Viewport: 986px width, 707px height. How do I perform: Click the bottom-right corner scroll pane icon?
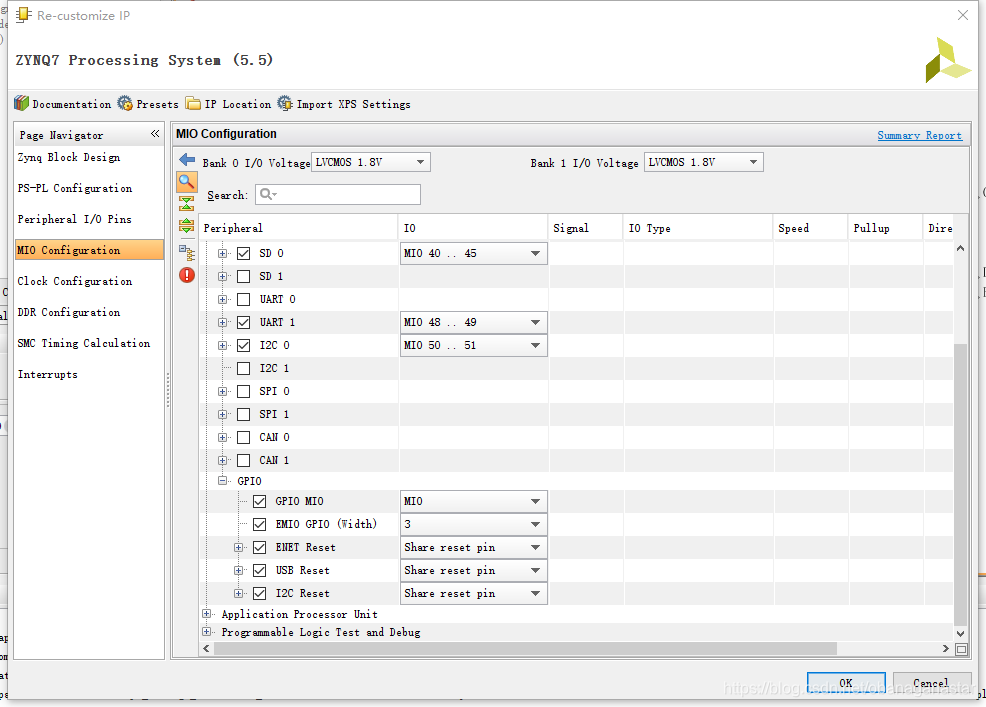pos(961,649)
